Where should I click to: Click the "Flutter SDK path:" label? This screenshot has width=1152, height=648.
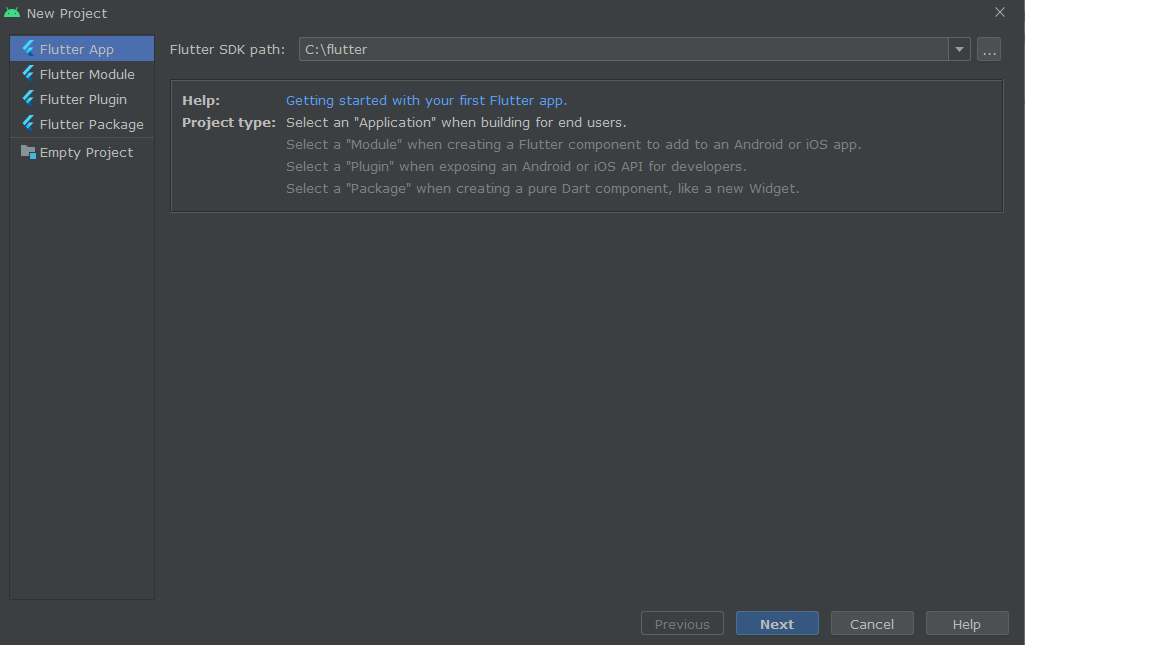coord(227,49)
